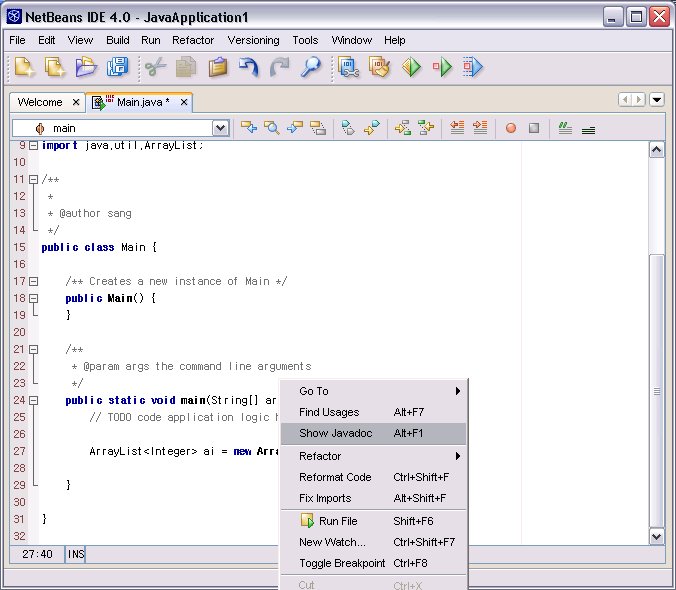The image size is (676, 590).
Task: Click the editor scrollbar up arrow
Action: click(657, 150)
